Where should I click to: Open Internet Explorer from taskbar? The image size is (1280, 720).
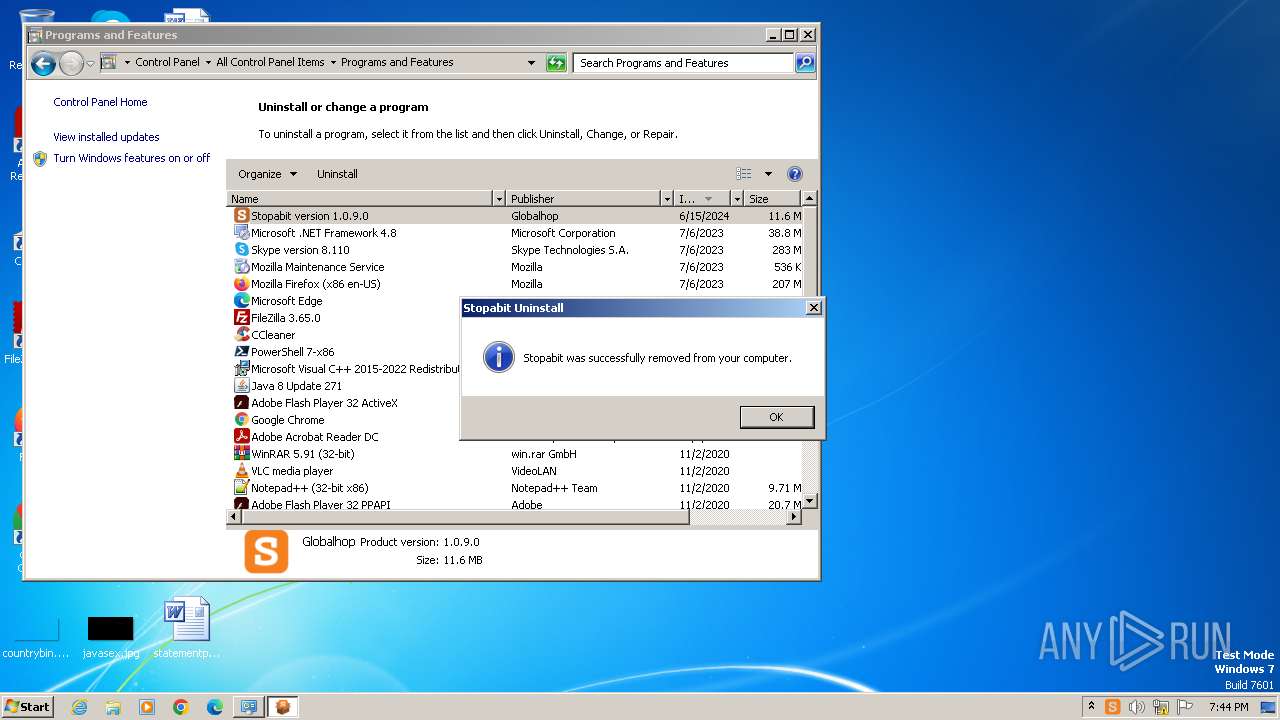coord(79,707)
